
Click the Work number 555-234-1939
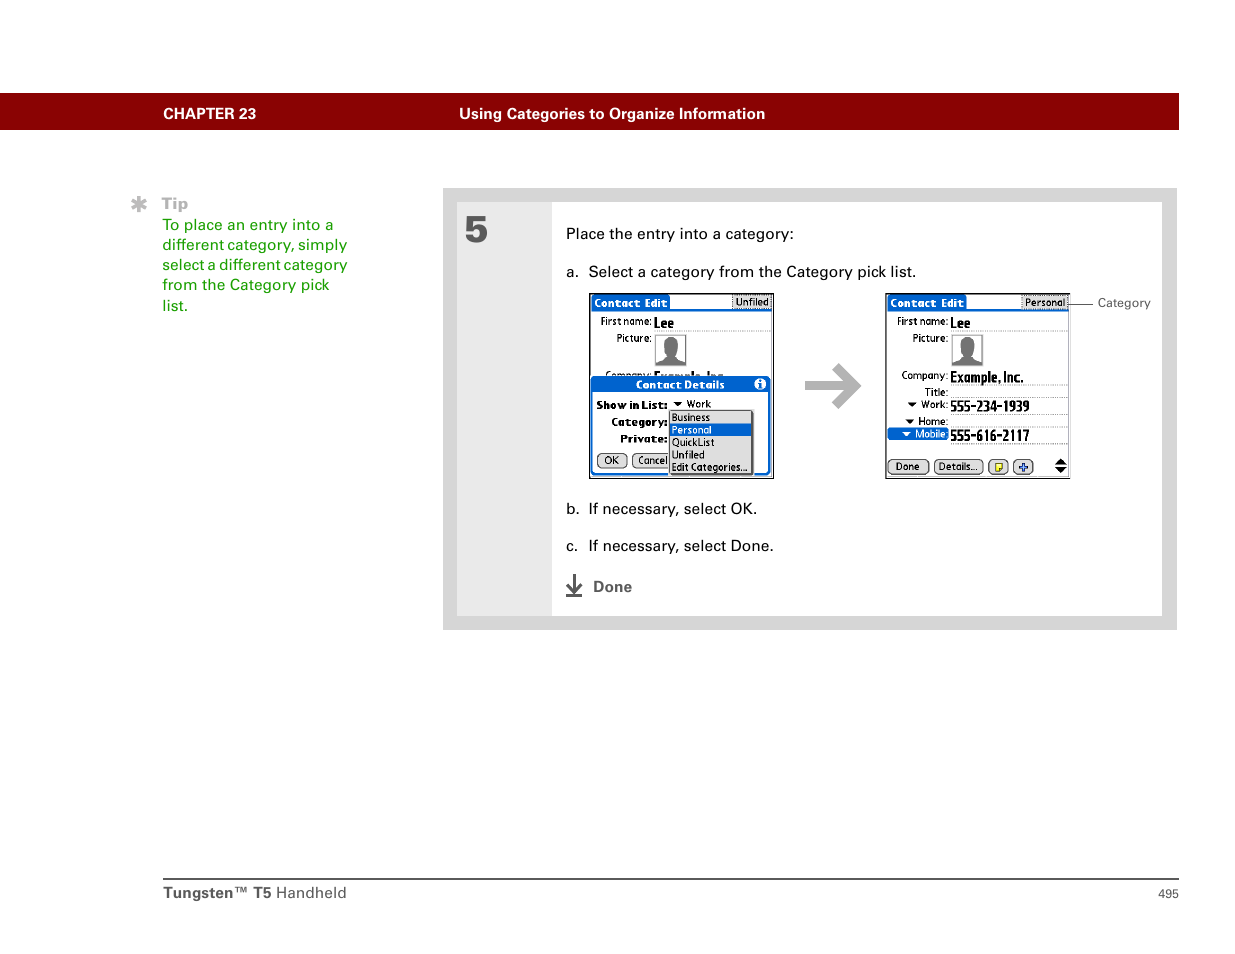point(989,406)
